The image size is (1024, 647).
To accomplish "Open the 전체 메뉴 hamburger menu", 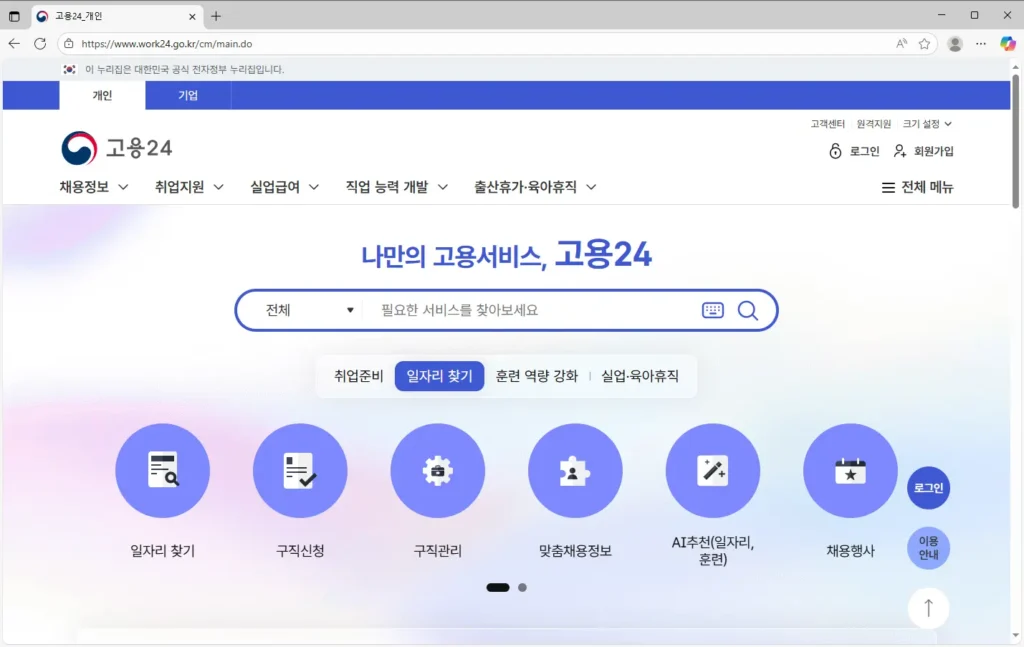I will (918, 187).
